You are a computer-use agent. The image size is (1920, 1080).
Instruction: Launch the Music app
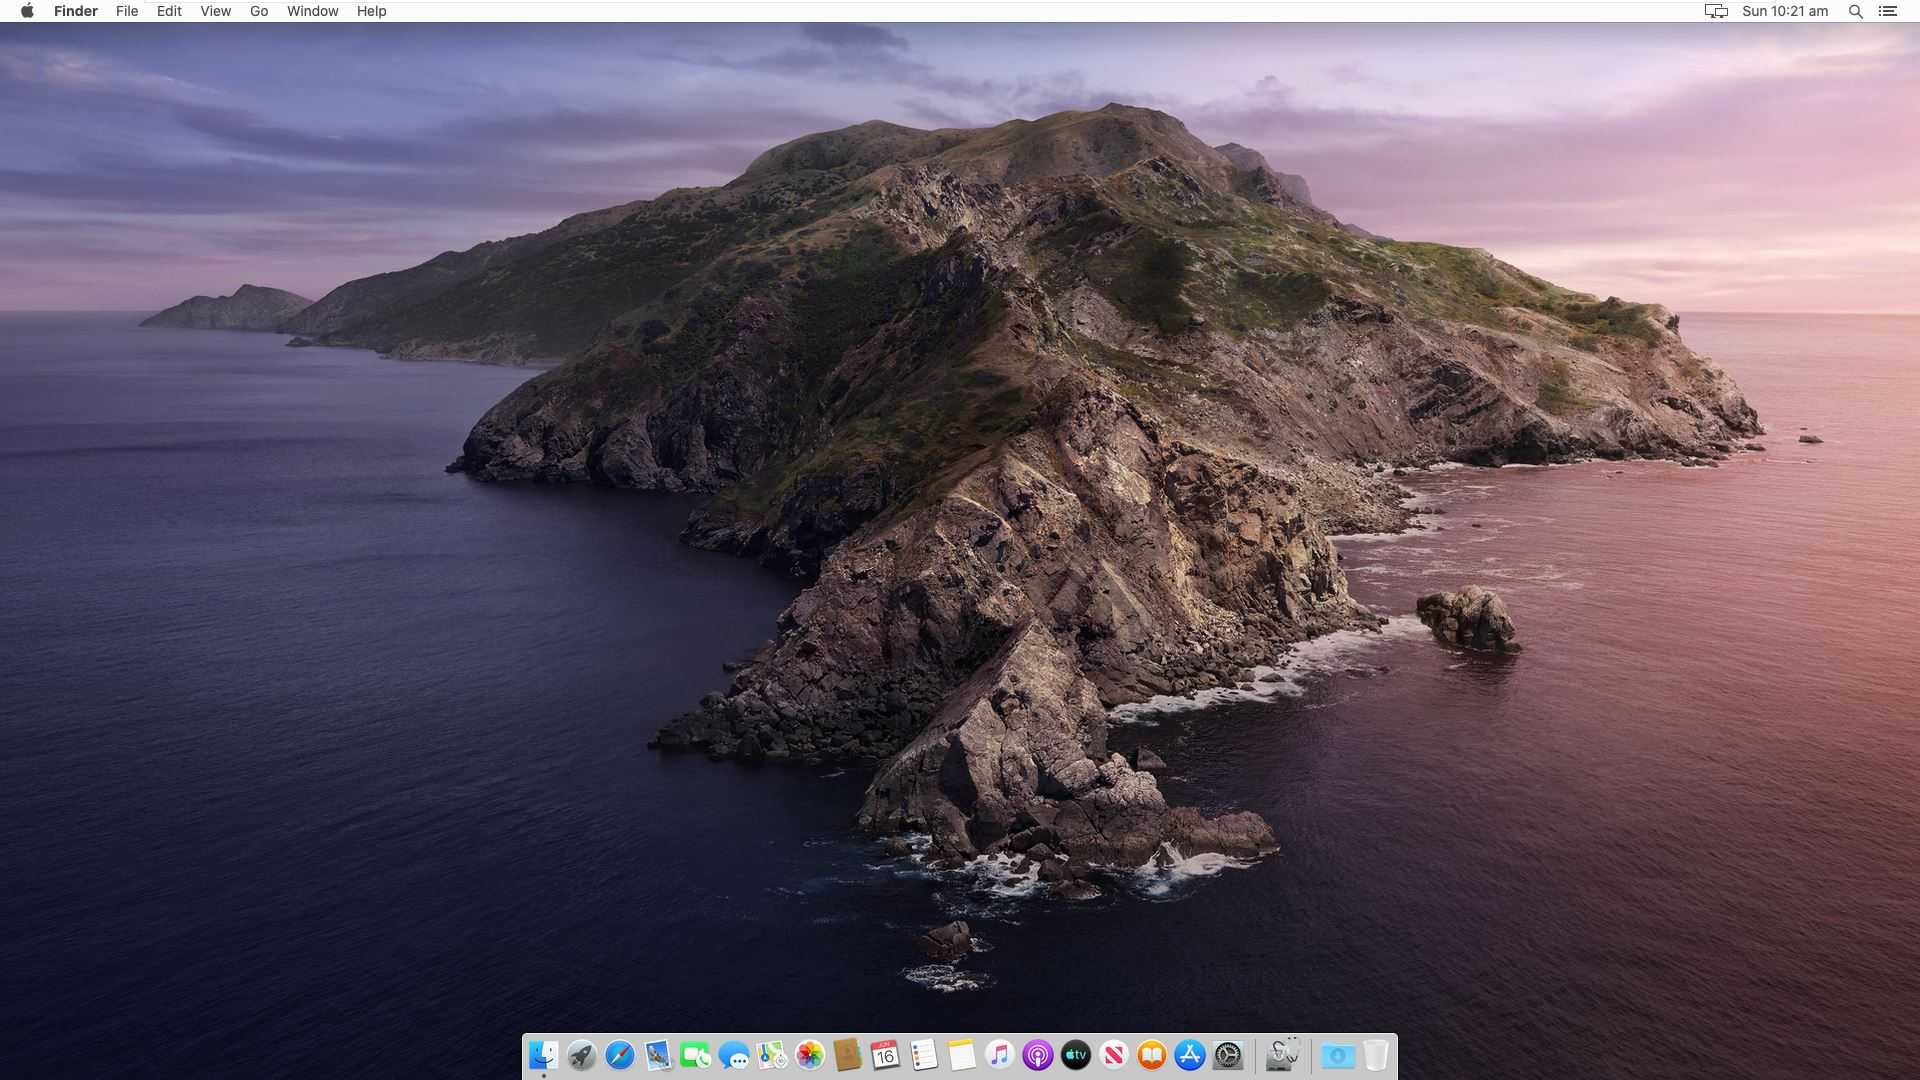(x=999, y=1055)
